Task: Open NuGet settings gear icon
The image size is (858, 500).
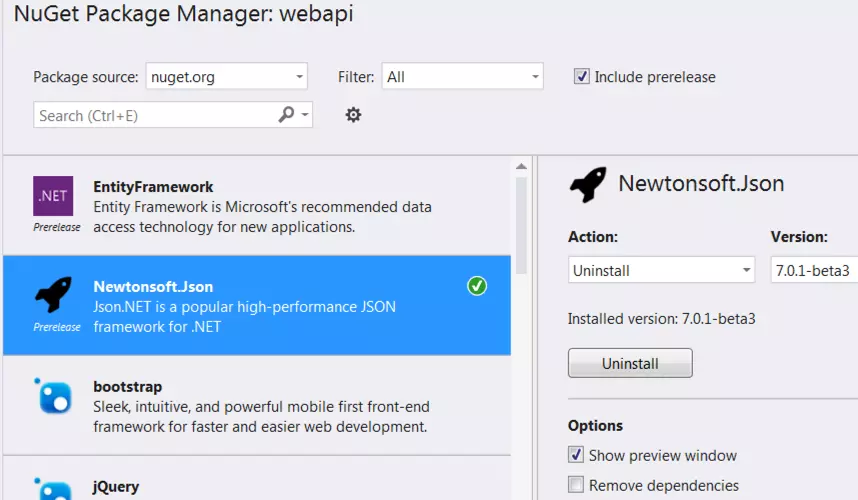Action: point(353,115)
